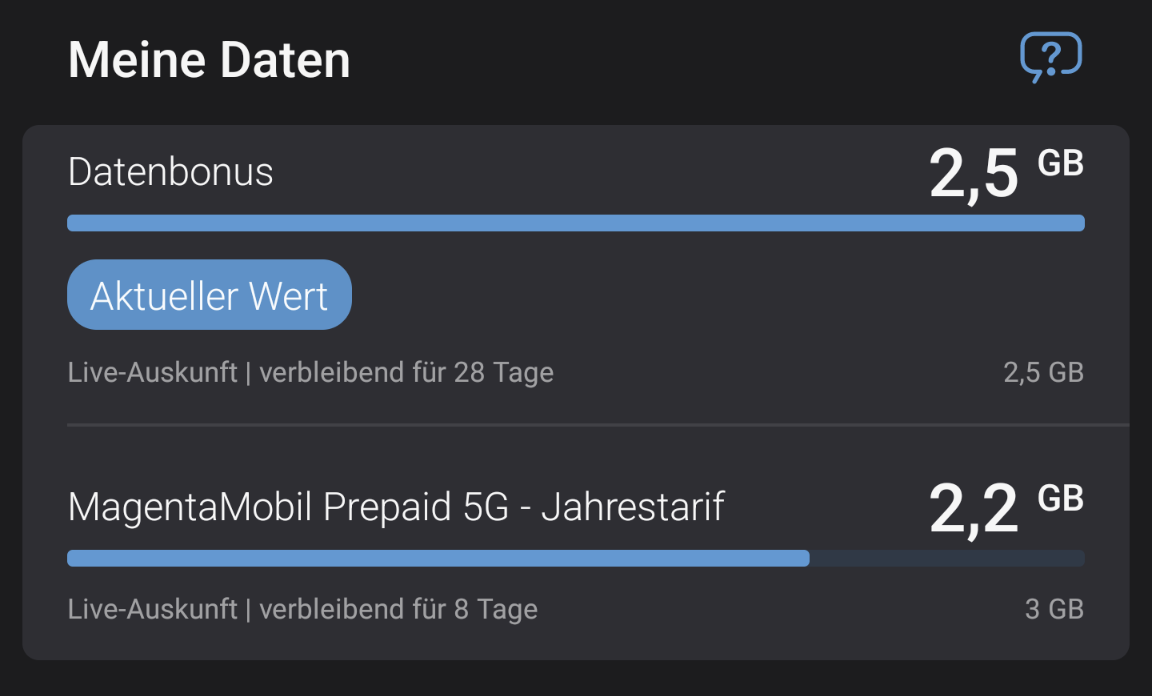Open the help chat bubble icon
The width and height of the screenshot is (1152, 696).
pos(1050,57)
